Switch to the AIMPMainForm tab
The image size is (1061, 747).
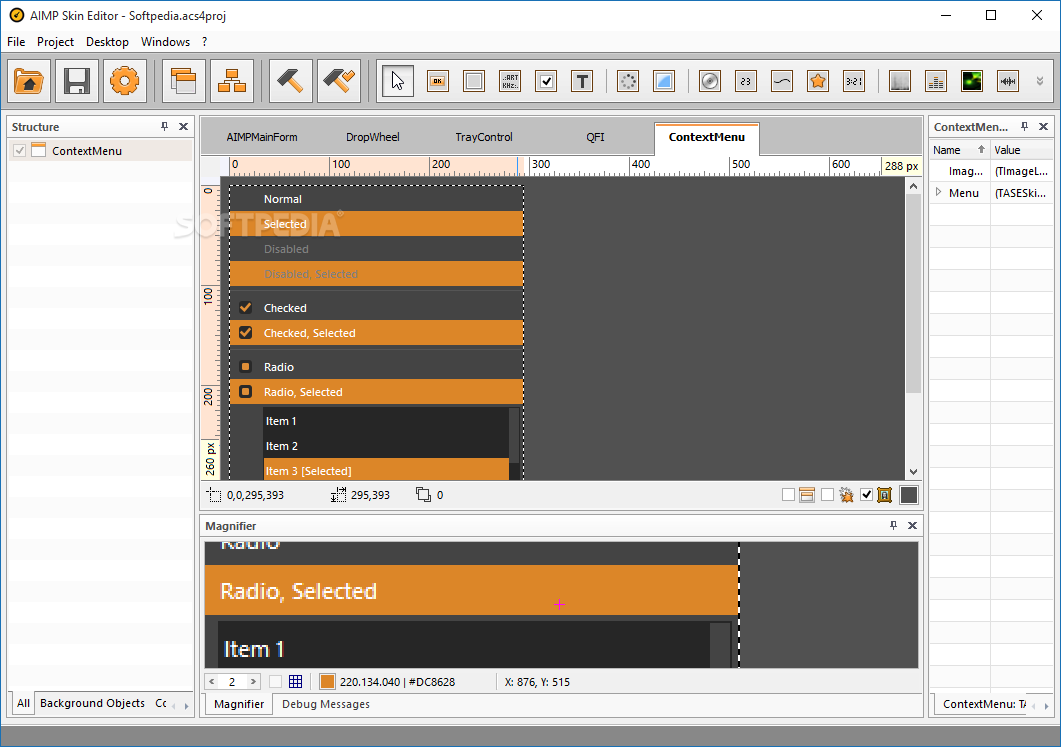point(262,137)
